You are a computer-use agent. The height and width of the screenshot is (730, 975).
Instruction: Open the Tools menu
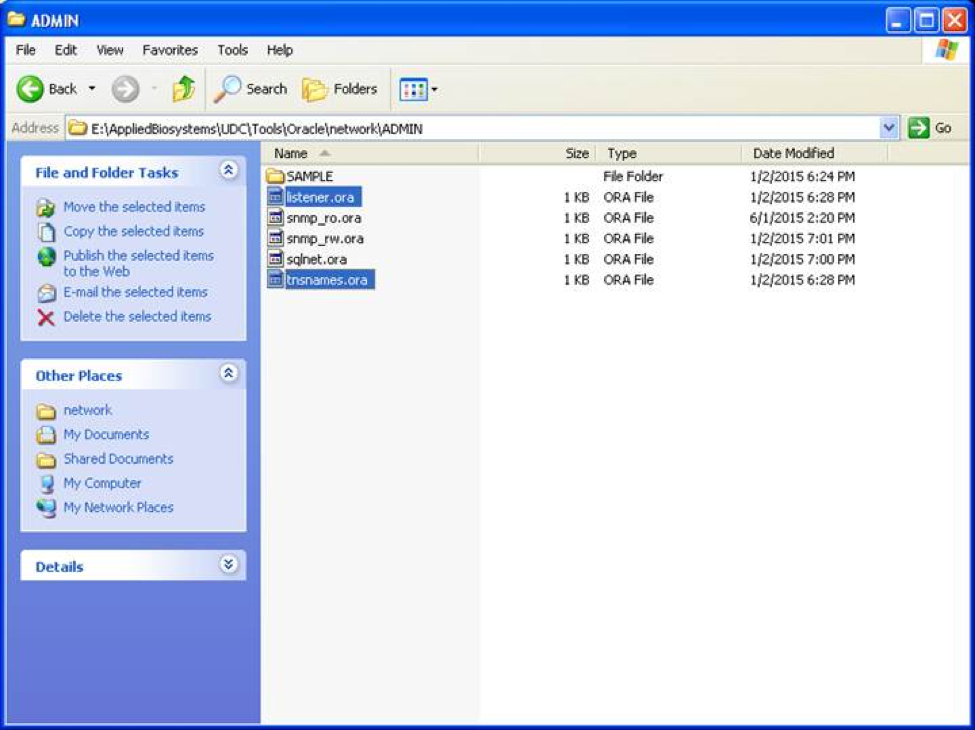pyautogui.click(x=232, y=50)
